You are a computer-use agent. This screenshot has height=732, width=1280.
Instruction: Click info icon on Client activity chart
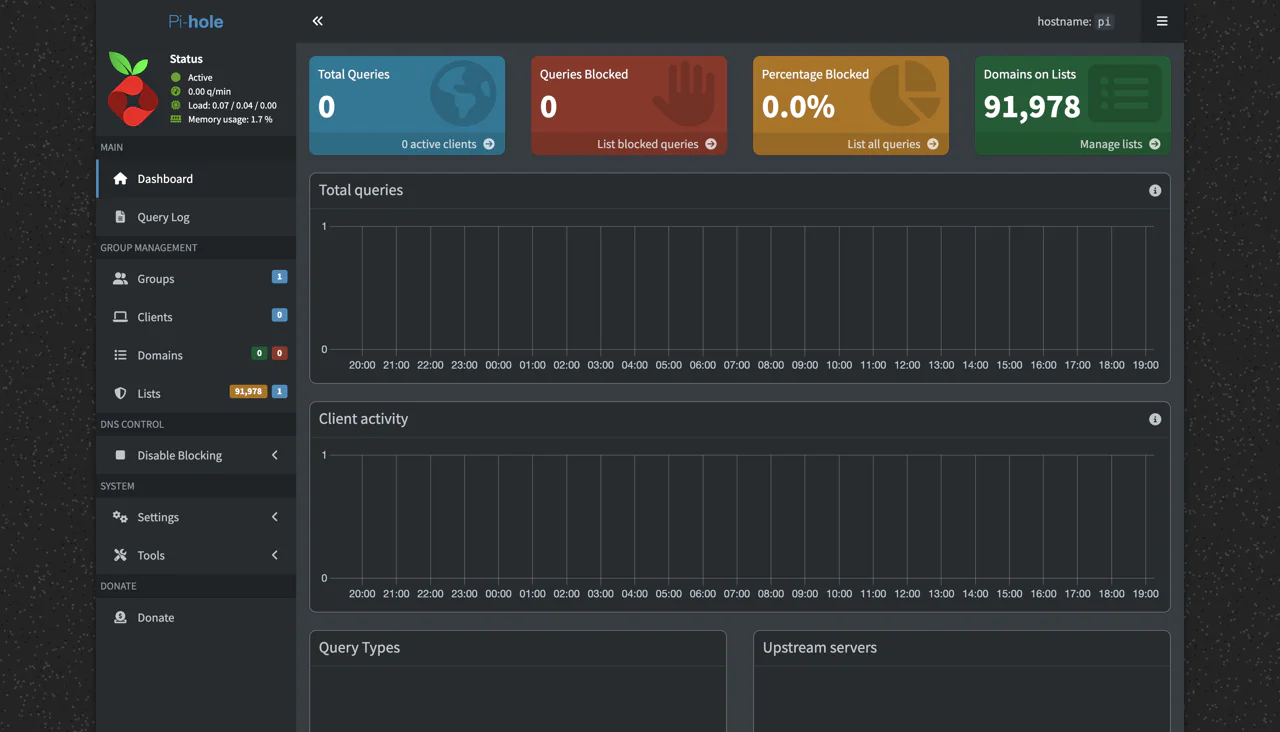point(1155,420)
